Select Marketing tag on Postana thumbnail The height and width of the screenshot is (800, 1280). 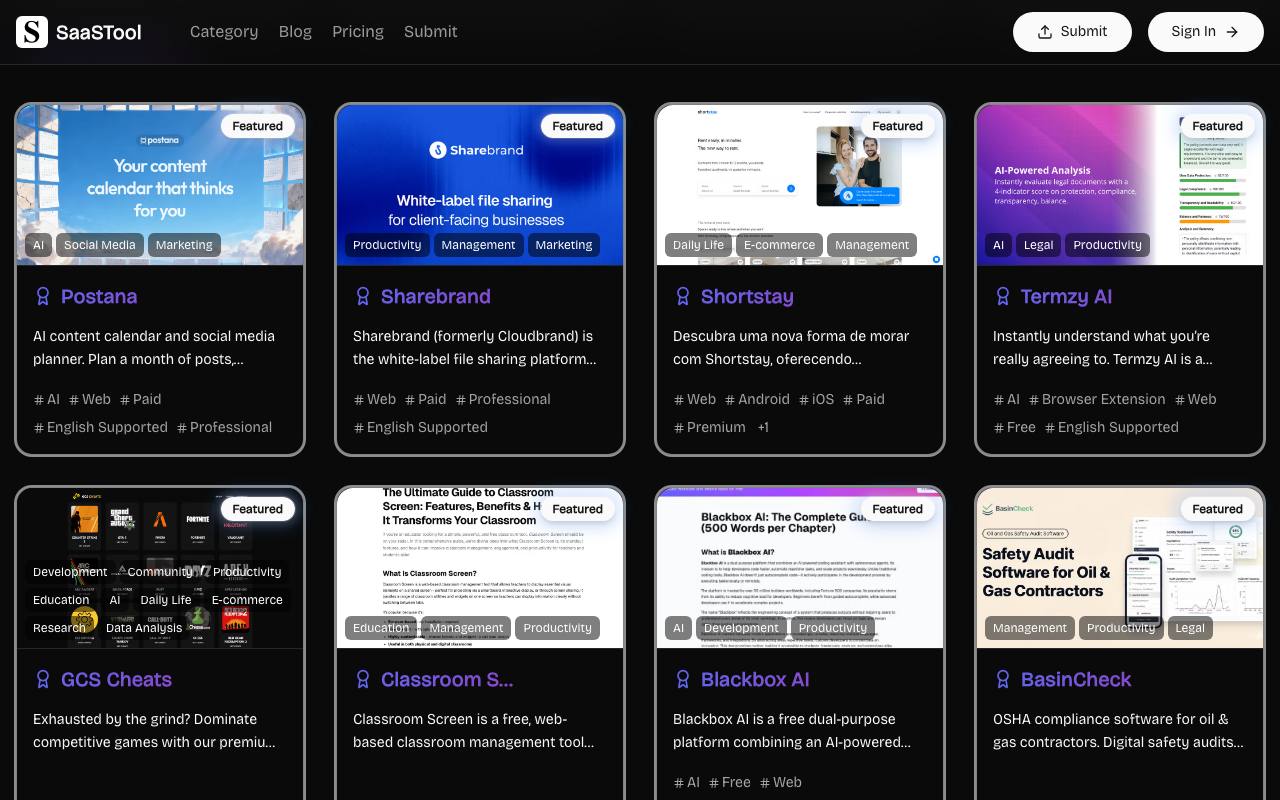tap(184, 245)
